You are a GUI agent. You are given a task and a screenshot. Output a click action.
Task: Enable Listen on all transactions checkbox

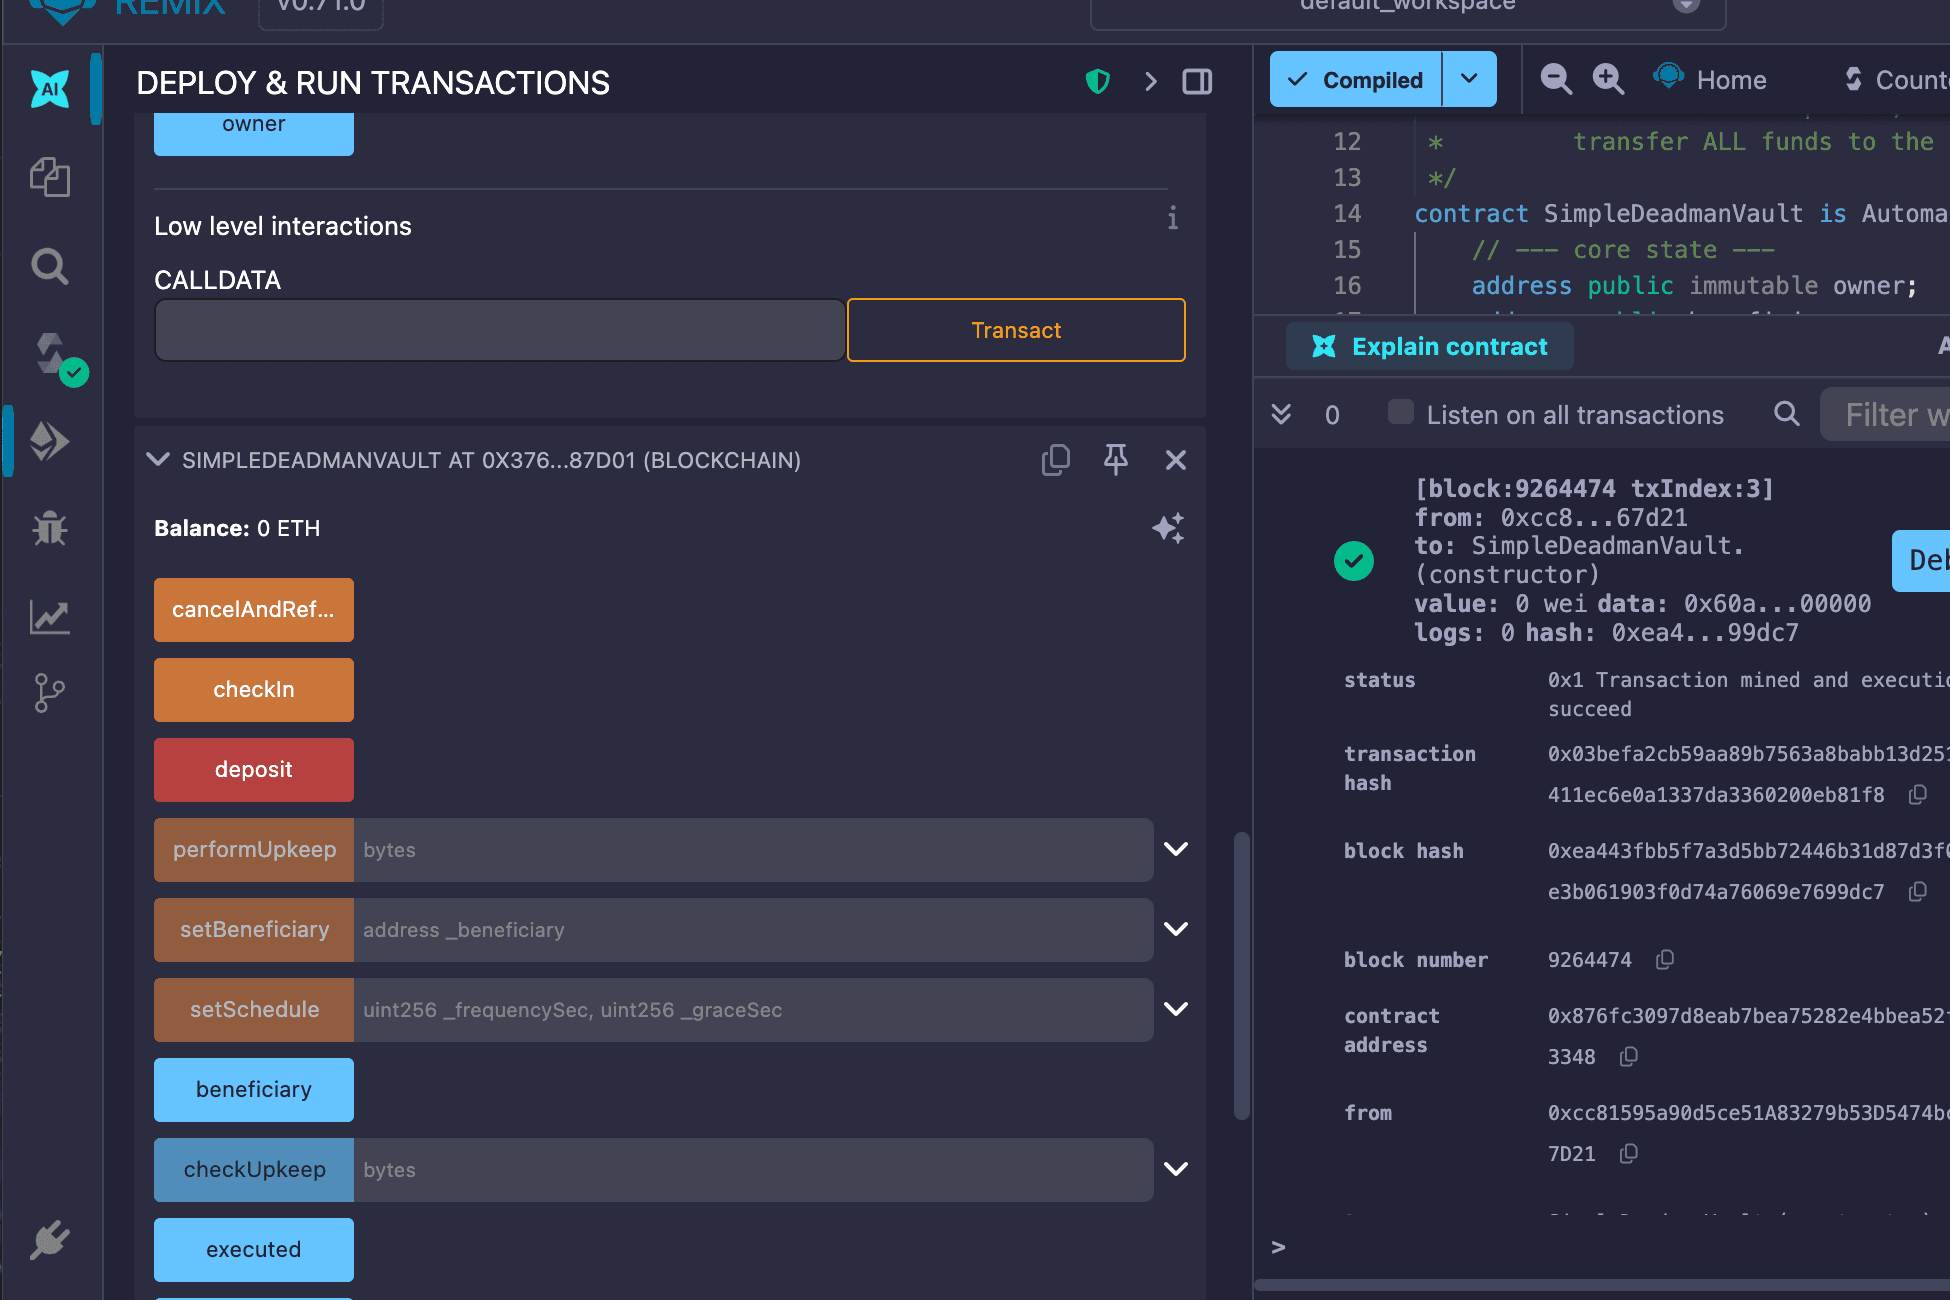(1400, 413)
